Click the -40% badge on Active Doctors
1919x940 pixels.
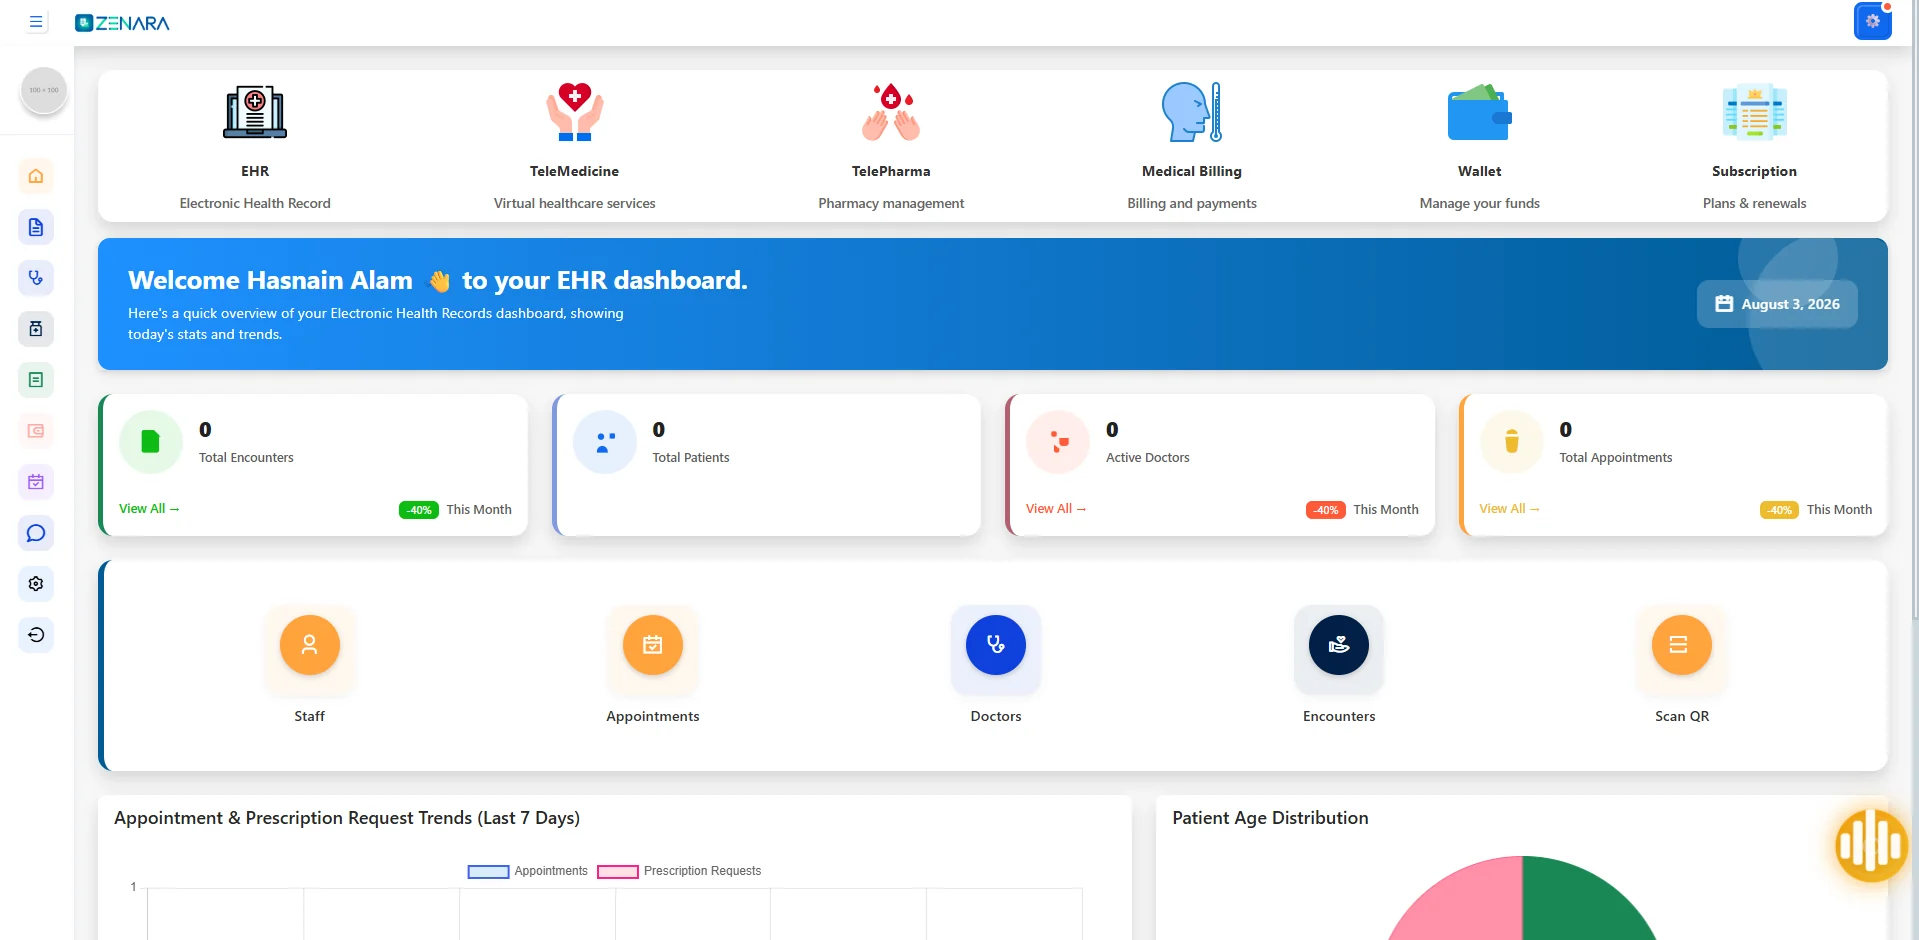click(1326, 510)
